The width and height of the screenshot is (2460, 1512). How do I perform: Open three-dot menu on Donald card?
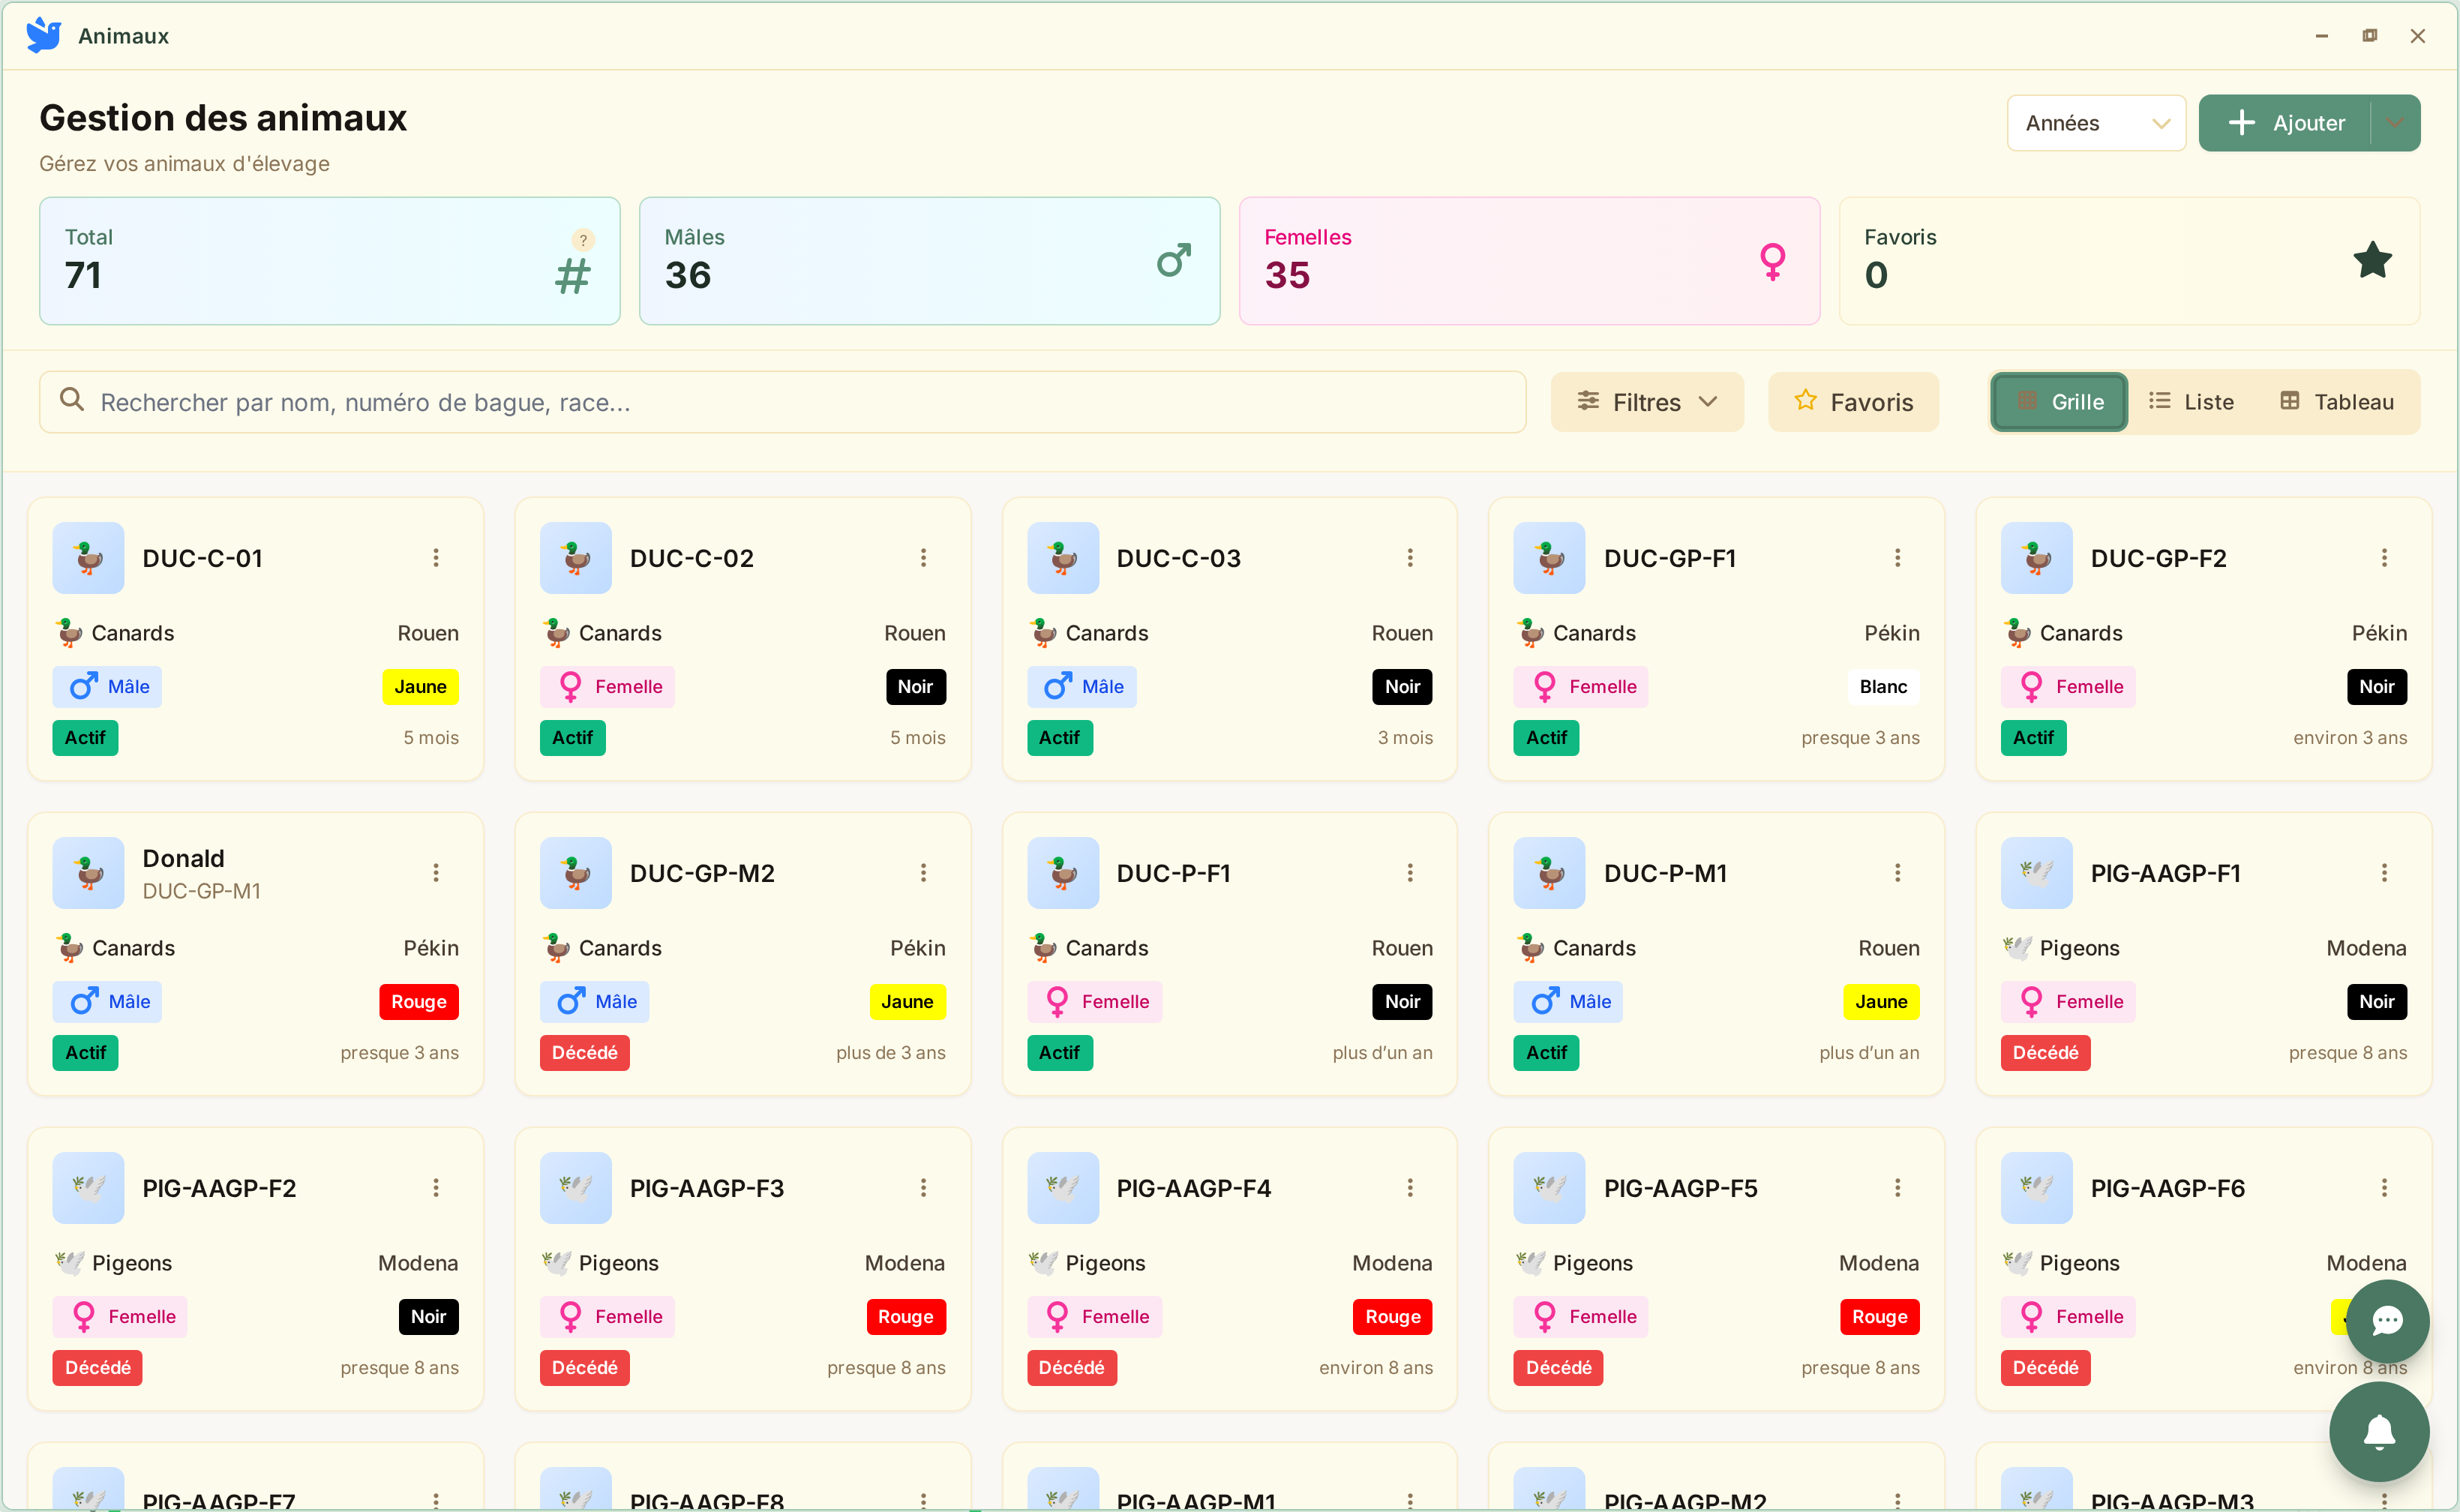point(436,873)
